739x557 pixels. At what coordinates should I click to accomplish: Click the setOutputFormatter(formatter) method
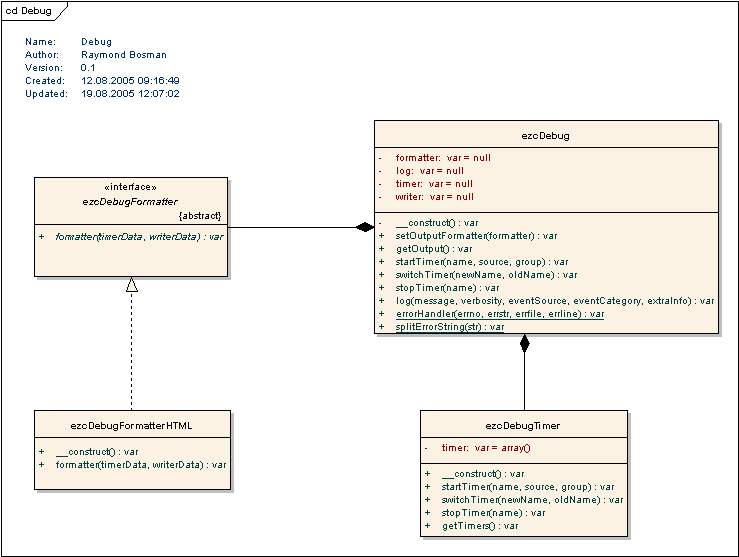(x=476, y=235)
